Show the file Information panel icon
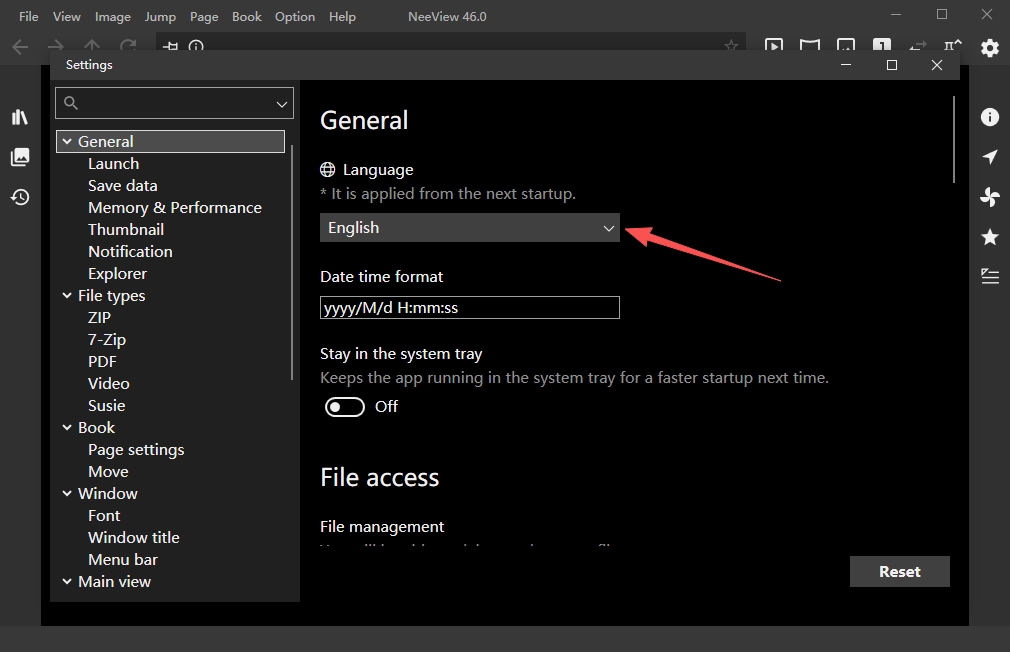Screen dimensions: 1010x652 click(x=989, y=117)
